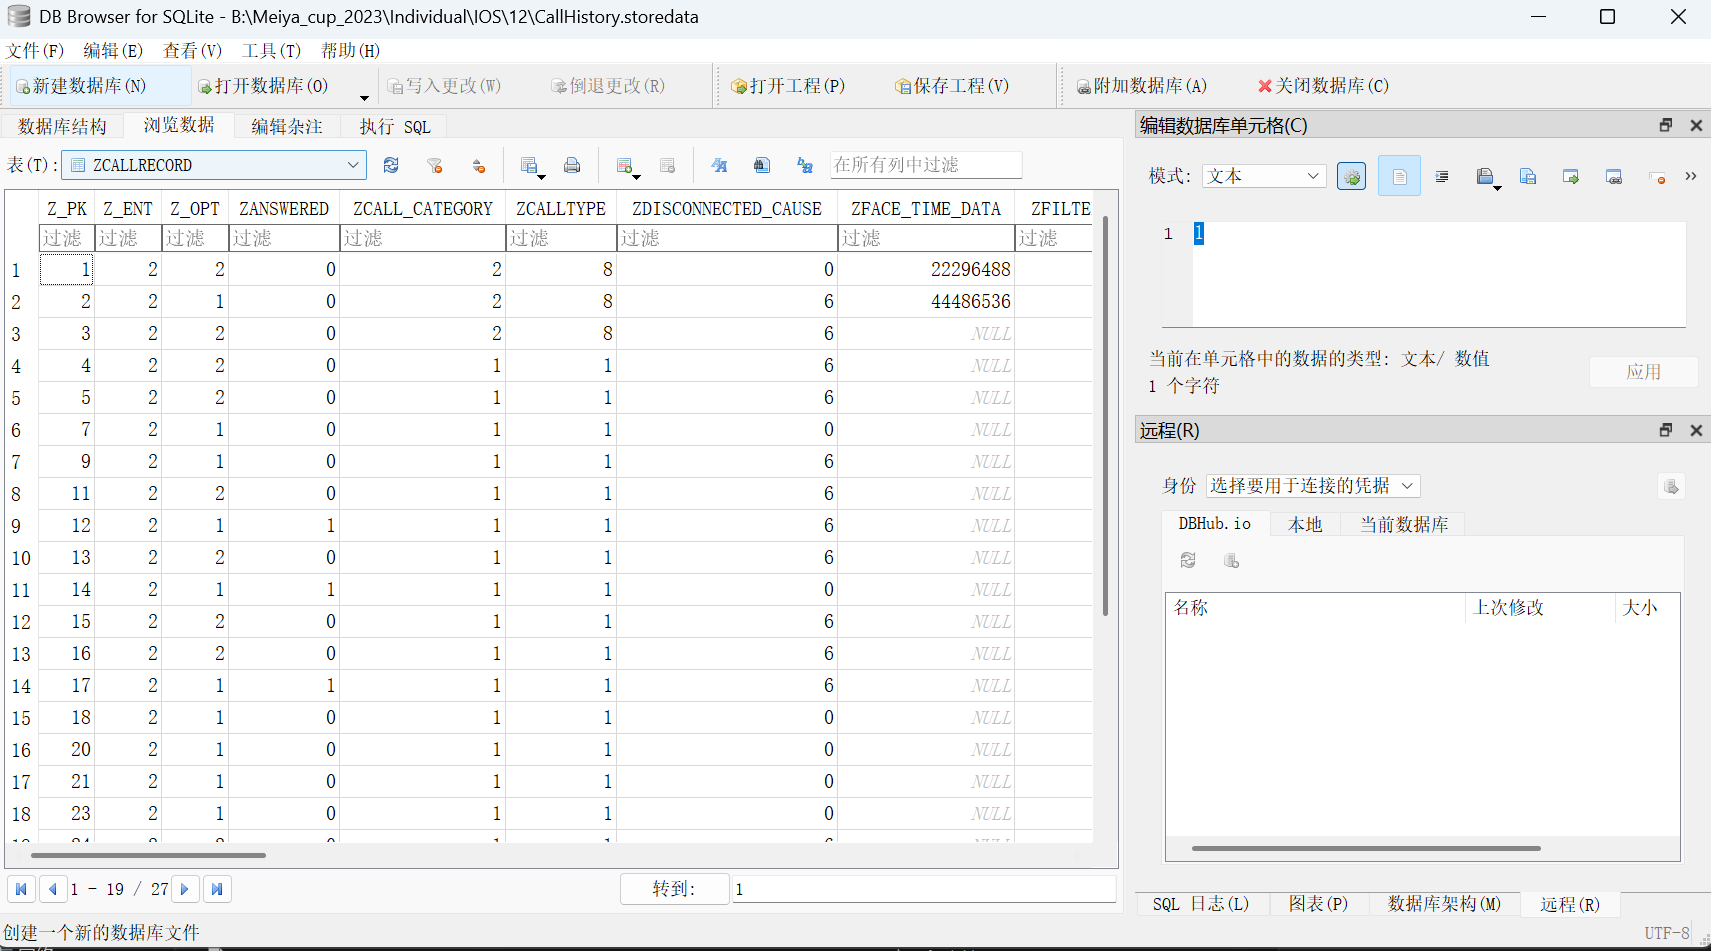Open cell in external application icon
The width and height of the screenshot is (1711, 951).
pyautogui.click(x=1614, y=176)
